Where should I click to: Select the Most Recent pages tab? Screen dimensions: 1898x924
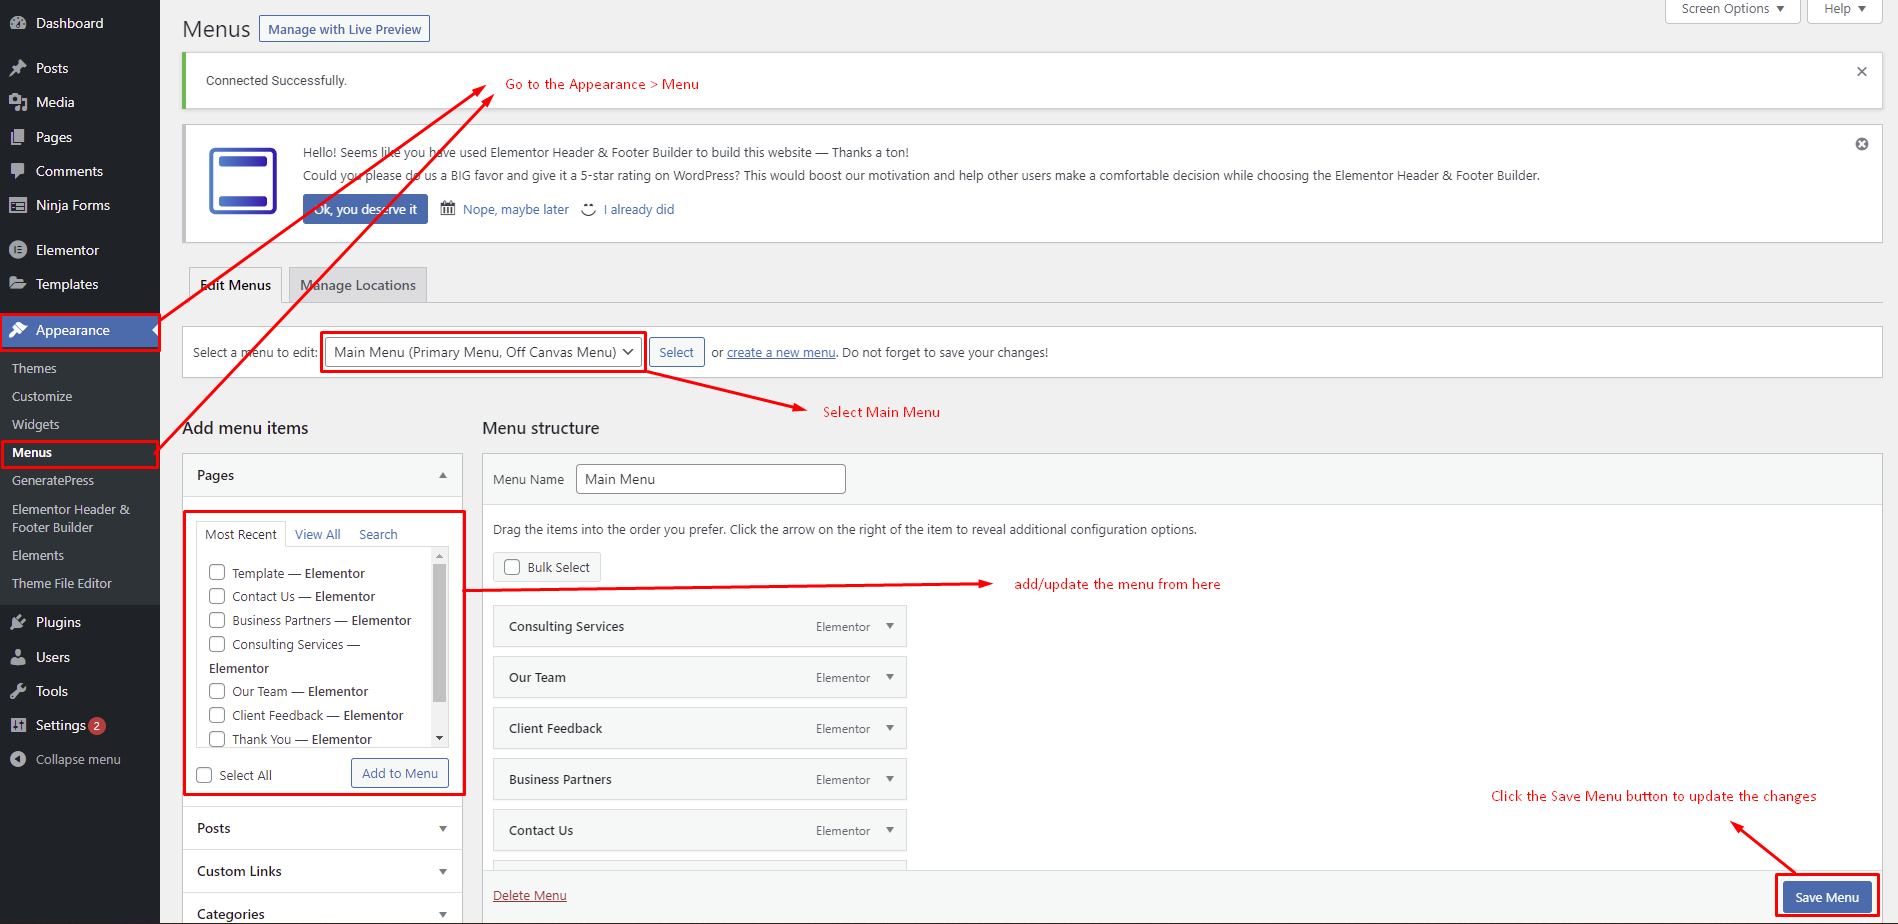pos(241,534)
